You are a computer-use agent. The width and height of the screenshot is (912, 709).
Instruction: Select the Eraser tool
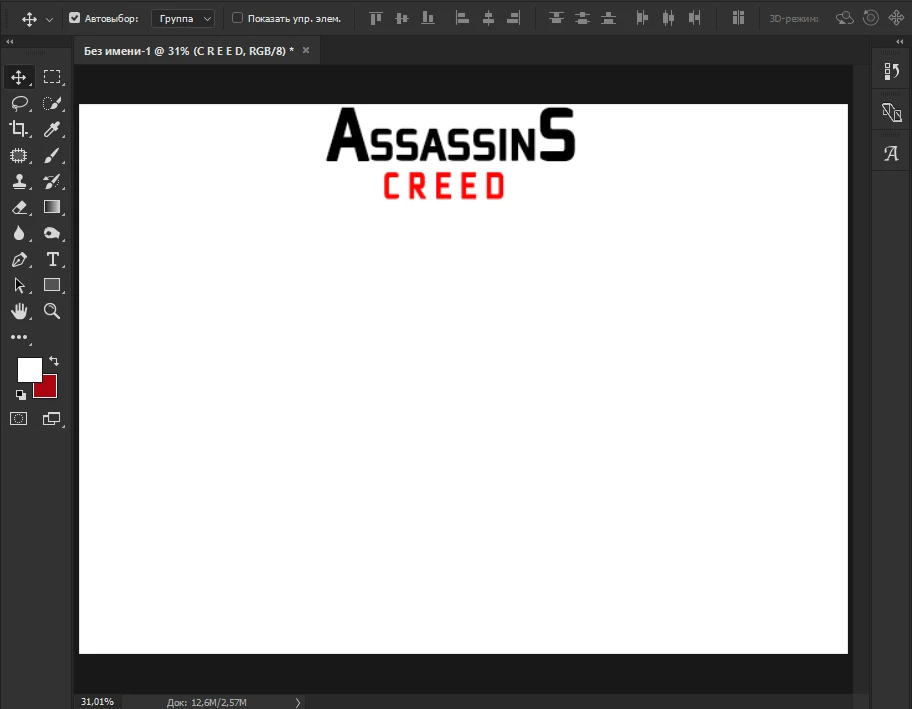(x=18, y=207)
